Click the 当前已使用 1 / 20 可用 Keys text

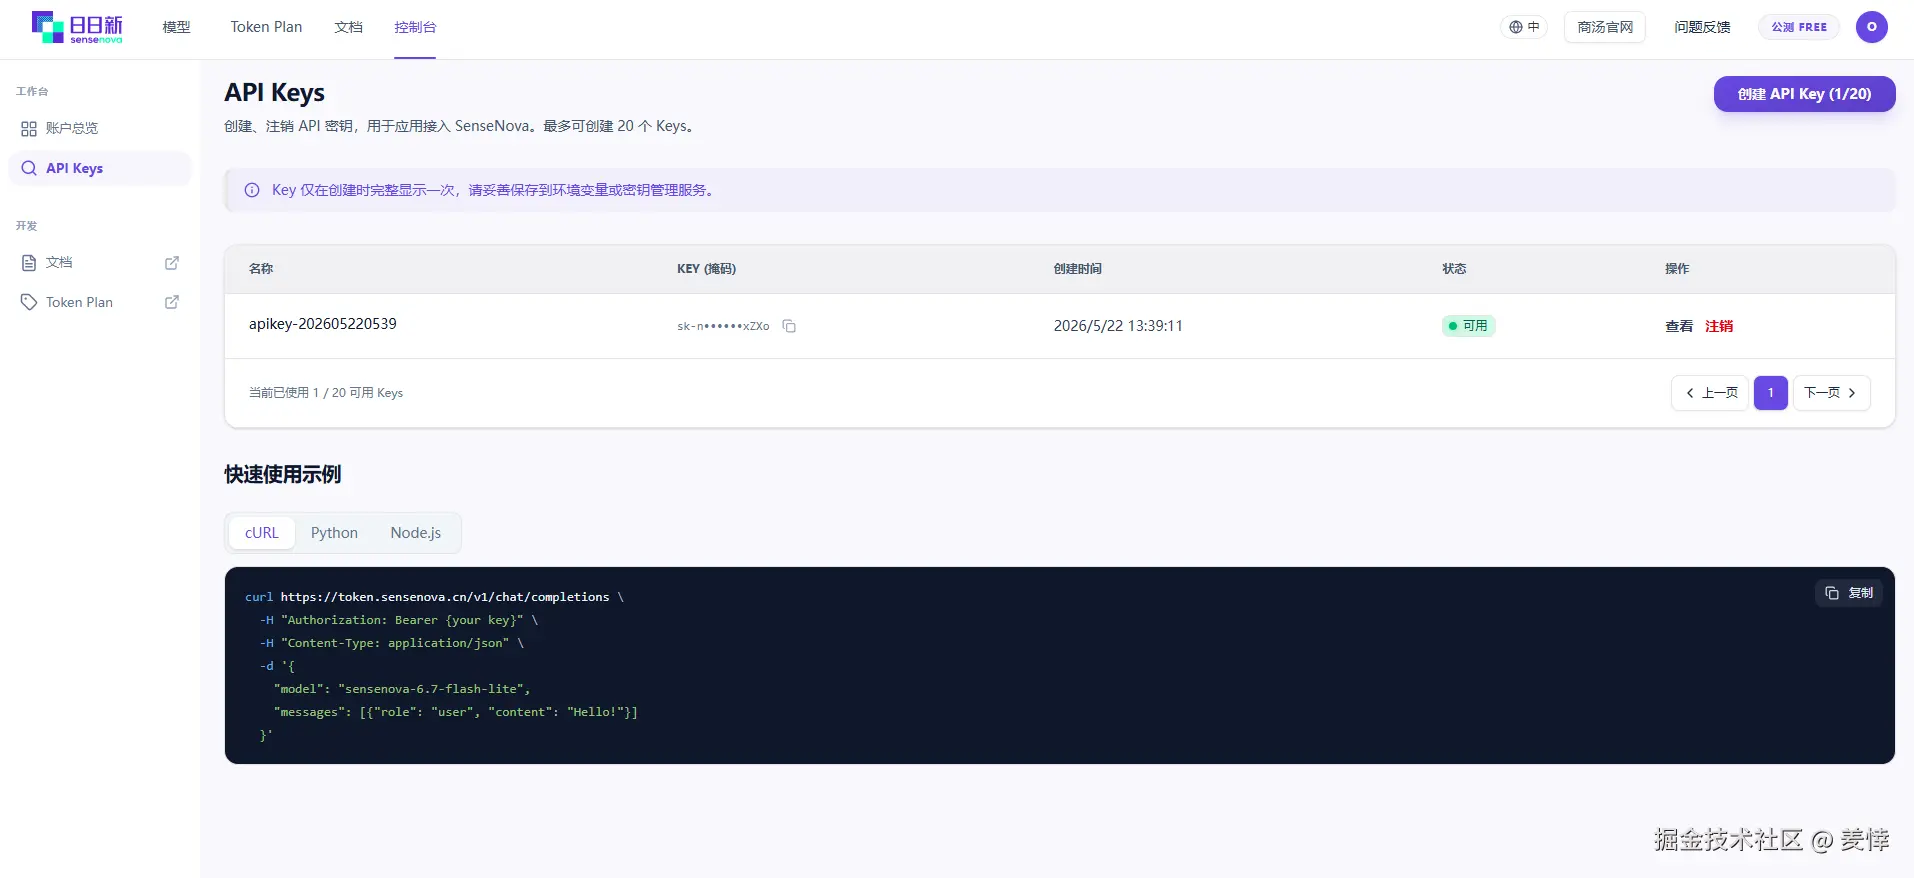coord(326,393)
